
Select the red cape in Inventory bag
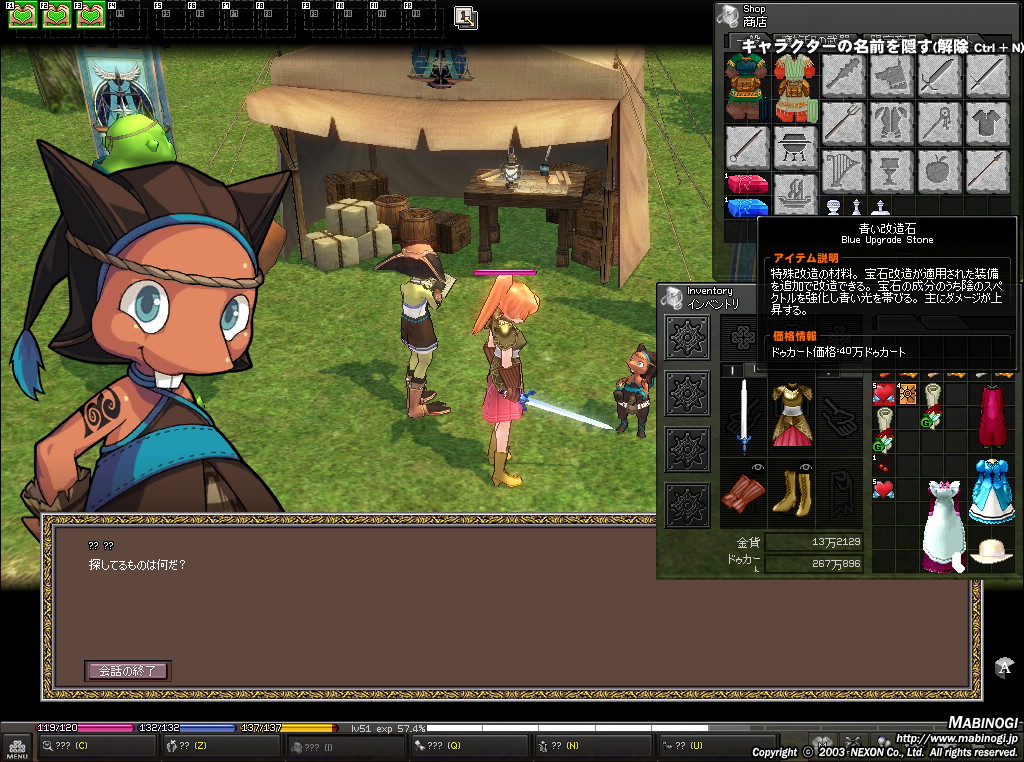click(992, 416)
